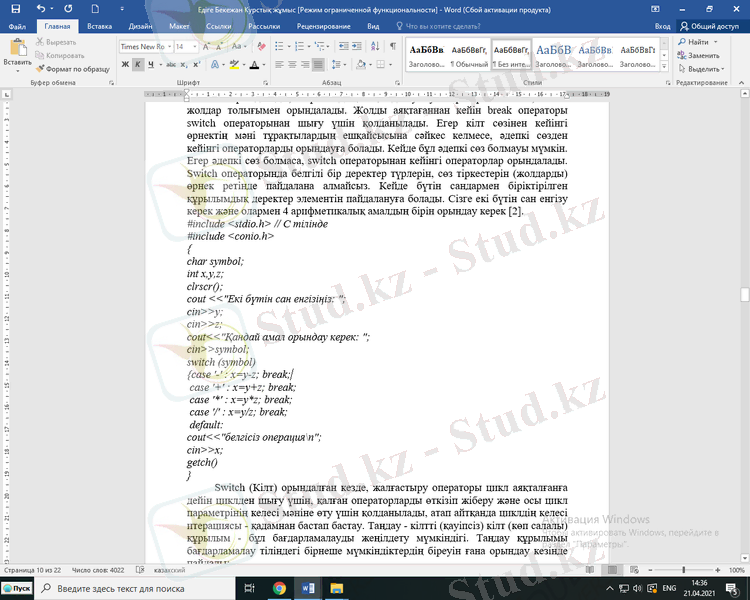Click the zoom slider handle in status bar
The width and height of the screenshot is (750, 600).
click(684, 570)
